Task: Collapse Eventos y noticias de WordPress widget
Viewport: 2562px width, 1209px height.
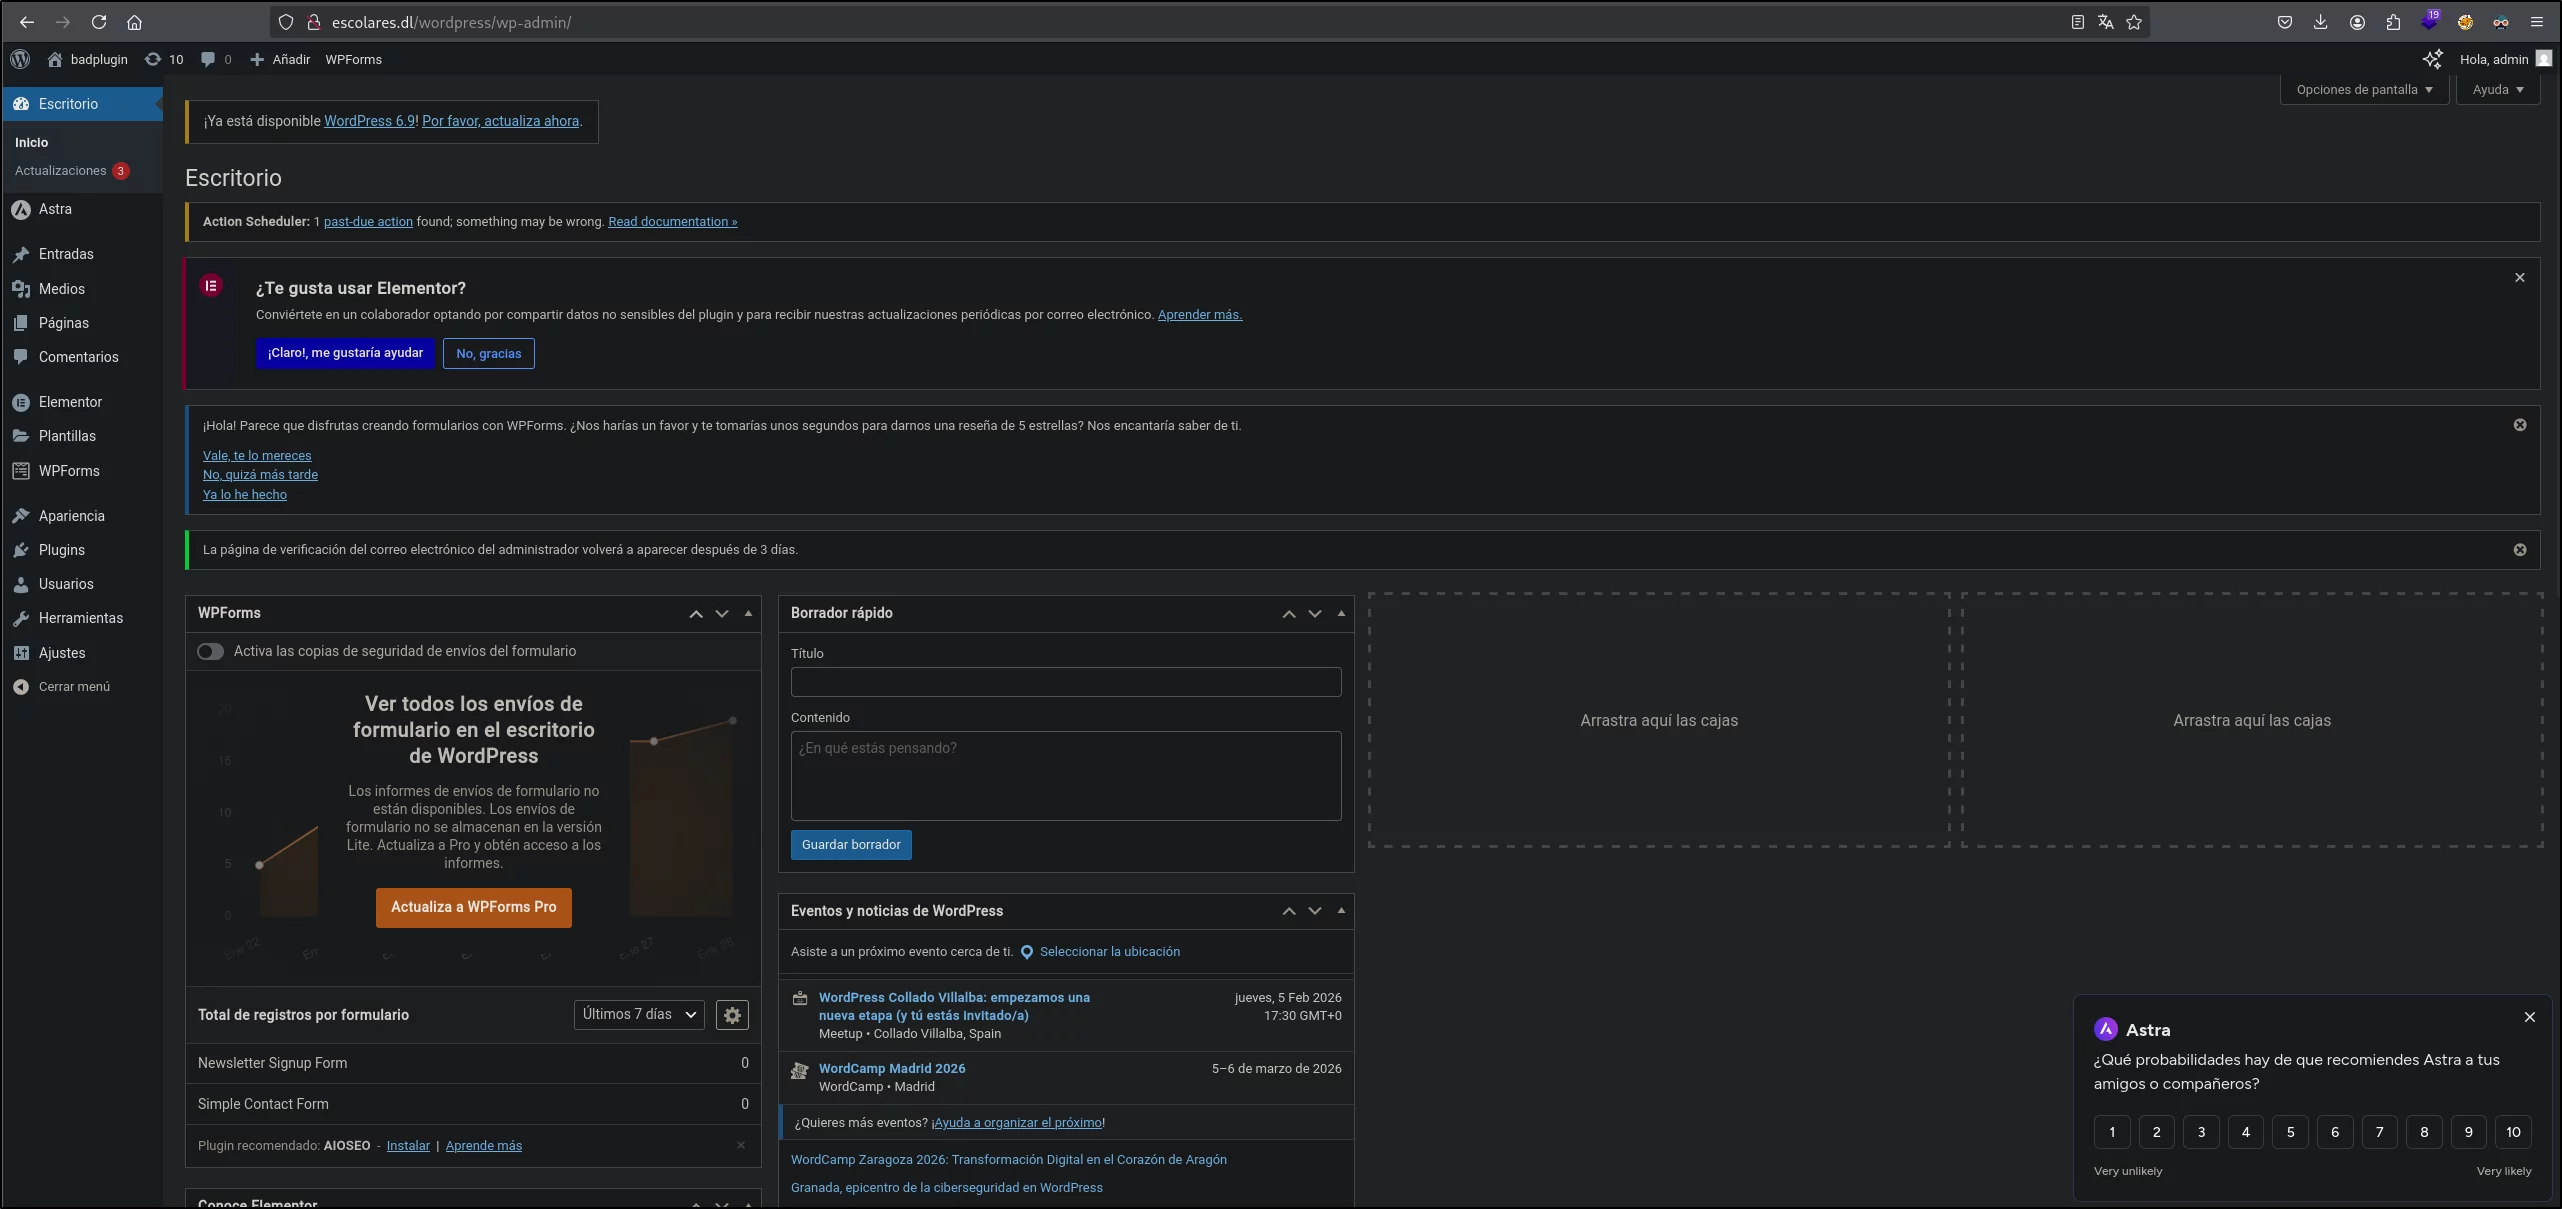Action: pos(1341,911)
